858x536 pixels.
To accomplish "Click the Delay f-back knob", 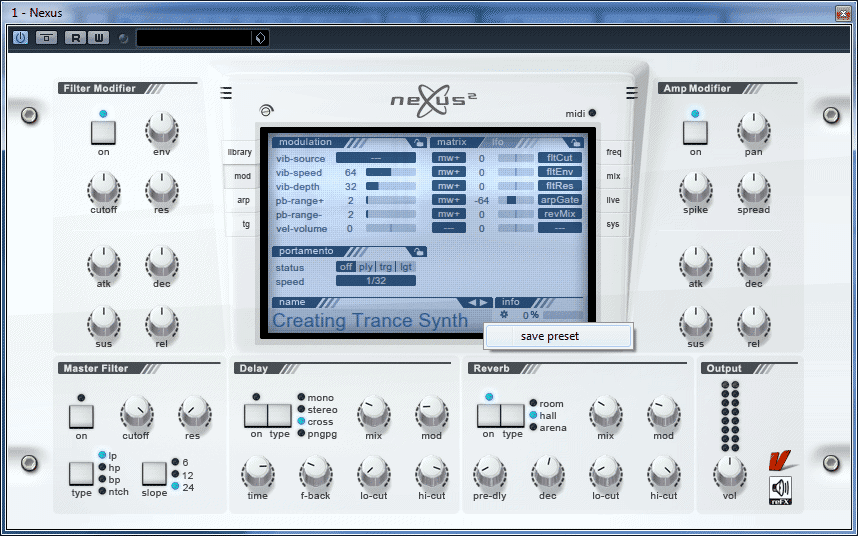I will click(316, 474).
